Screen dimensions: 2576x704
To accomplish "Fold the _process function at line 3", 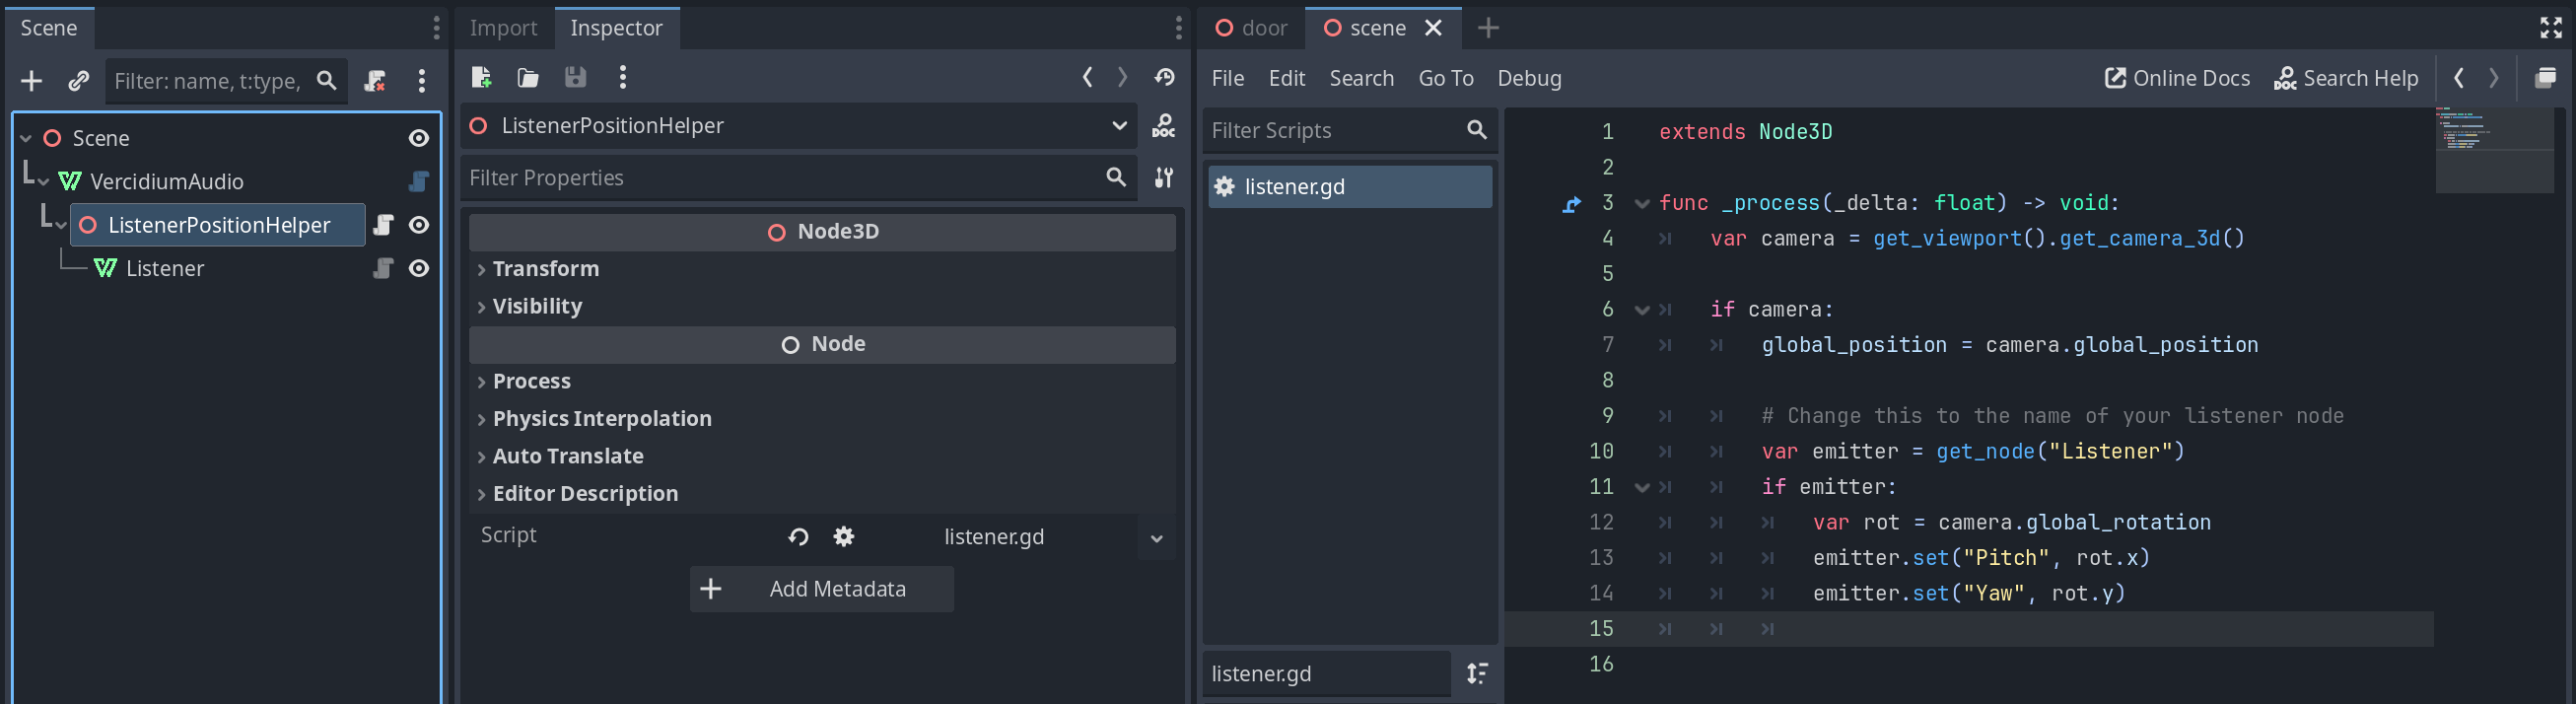I will click(x=1641, y=204).
